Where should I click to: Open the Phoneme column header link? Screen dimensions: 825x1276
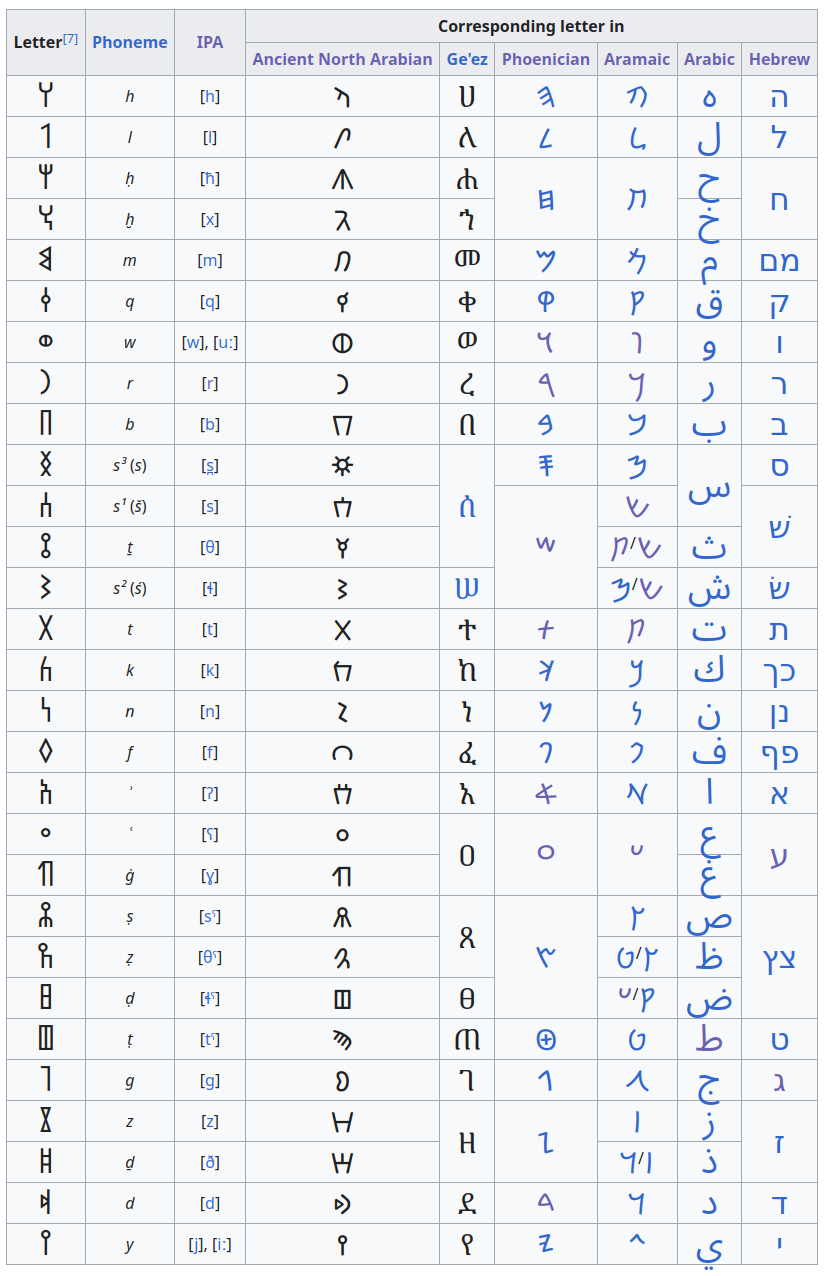pyautogui.click(x=130, y=42)
